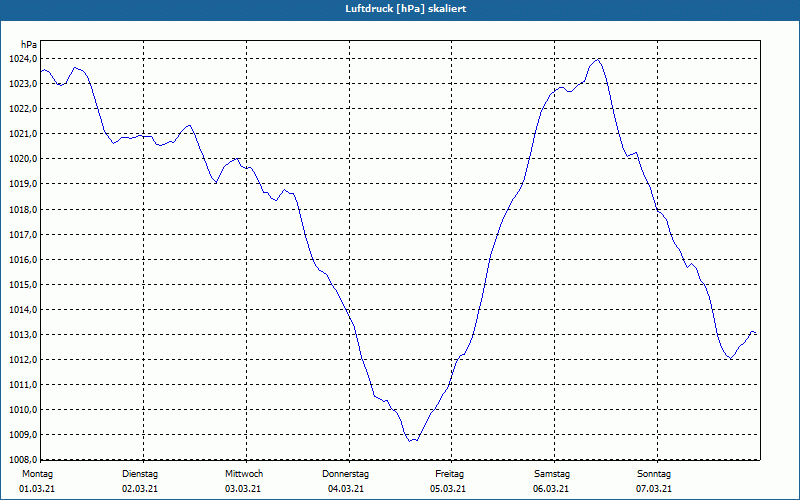Click the 1021,0 axis value

[23, 134]
